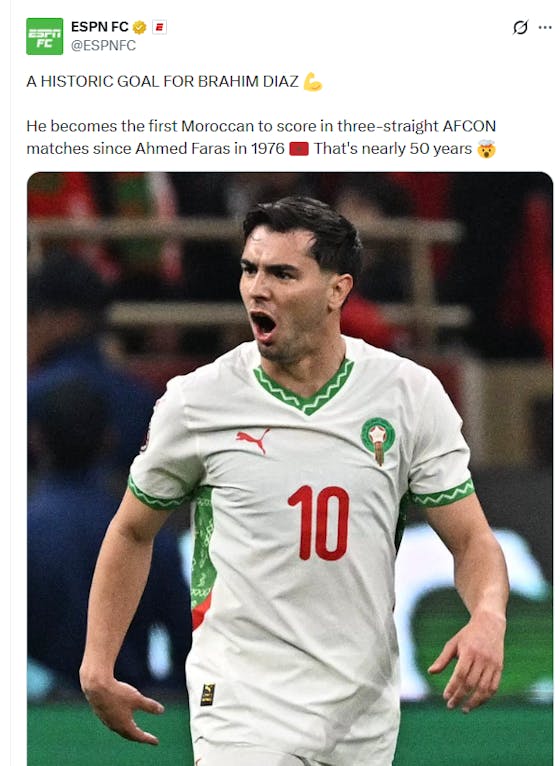
Task: Open the @ESPNFC handle link
Action: 104,45
